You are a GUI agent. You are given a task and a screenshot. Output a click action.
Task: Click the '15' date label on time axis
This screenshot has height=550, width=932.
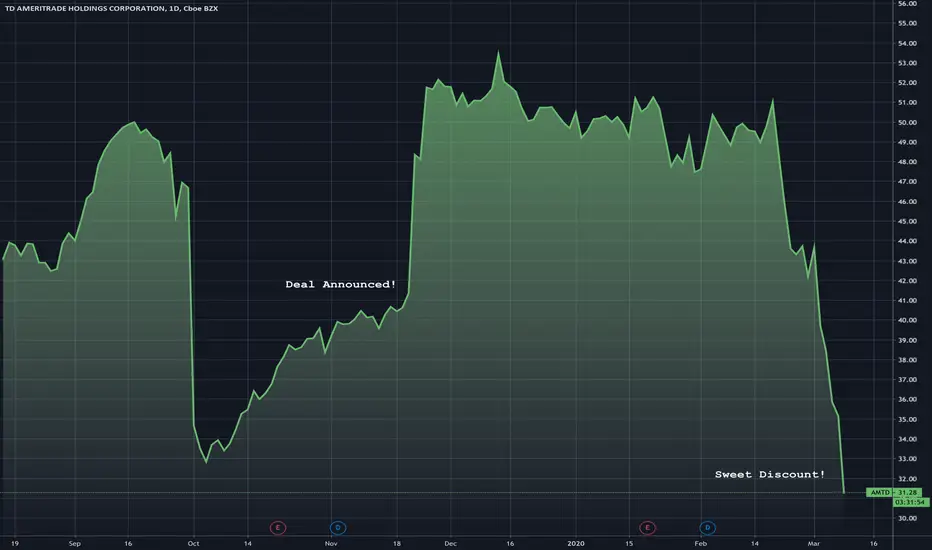tap(629, 543)
